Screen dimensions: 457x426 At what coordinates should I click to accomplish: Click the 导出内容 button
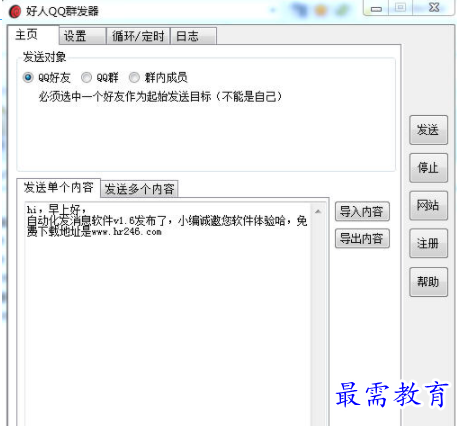point(362,238)
